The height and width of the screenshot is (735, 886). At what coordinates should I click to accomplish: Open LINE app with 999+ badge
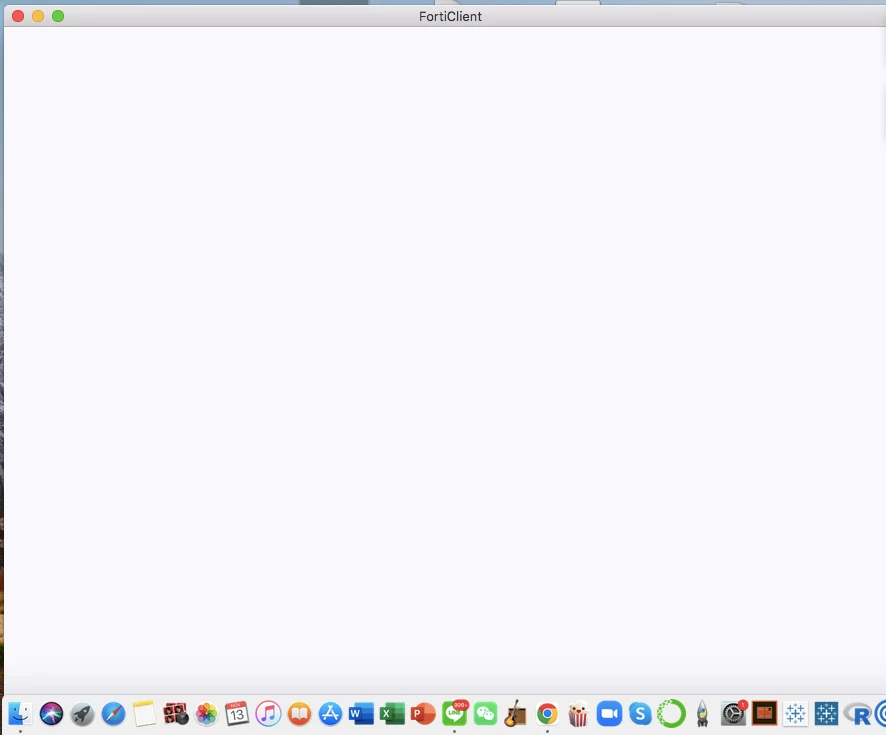coord(455,714)
